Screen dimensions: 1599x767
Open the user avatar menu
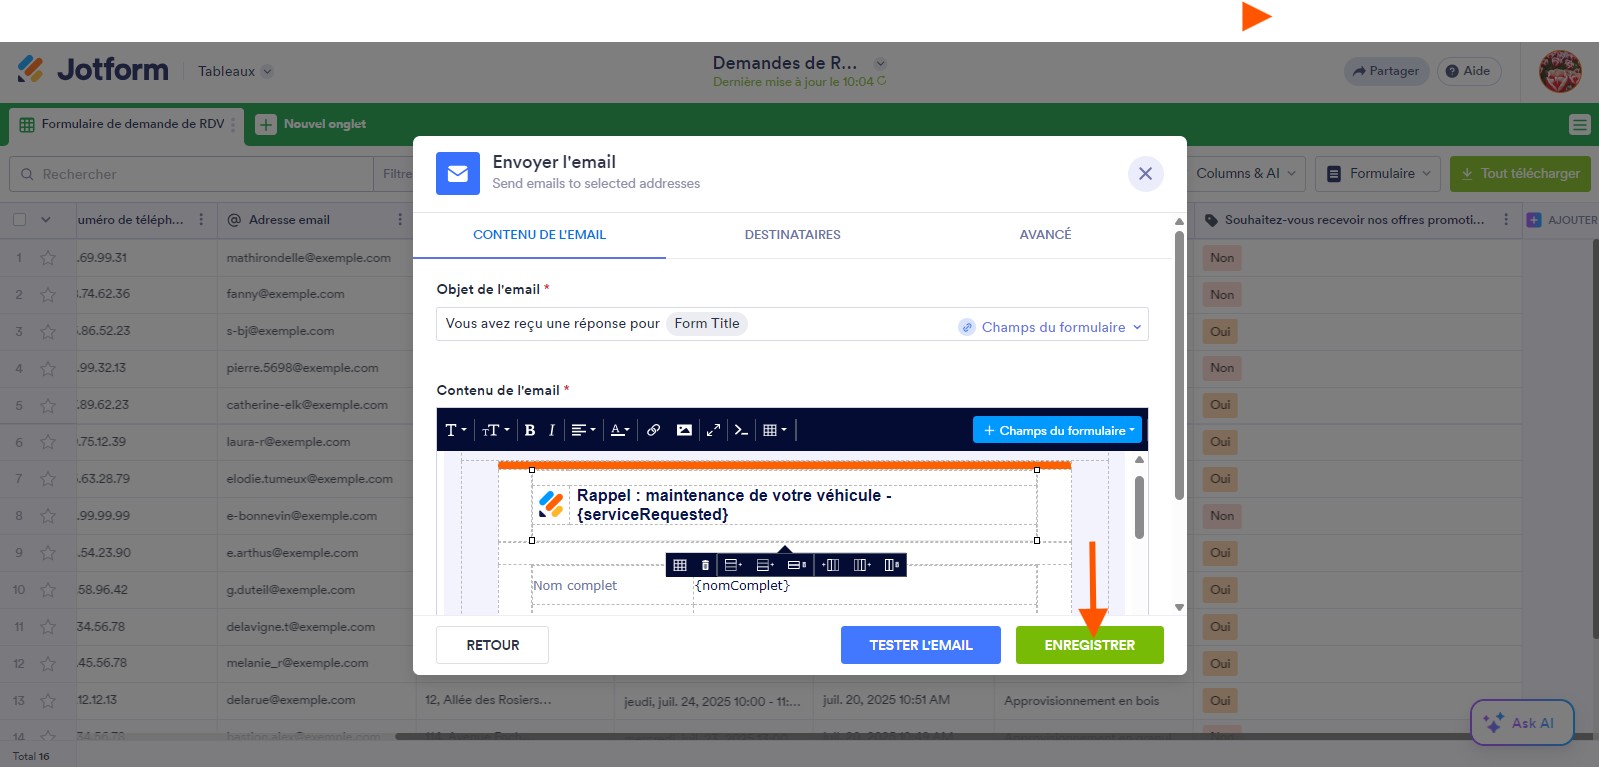(1560, 72)
